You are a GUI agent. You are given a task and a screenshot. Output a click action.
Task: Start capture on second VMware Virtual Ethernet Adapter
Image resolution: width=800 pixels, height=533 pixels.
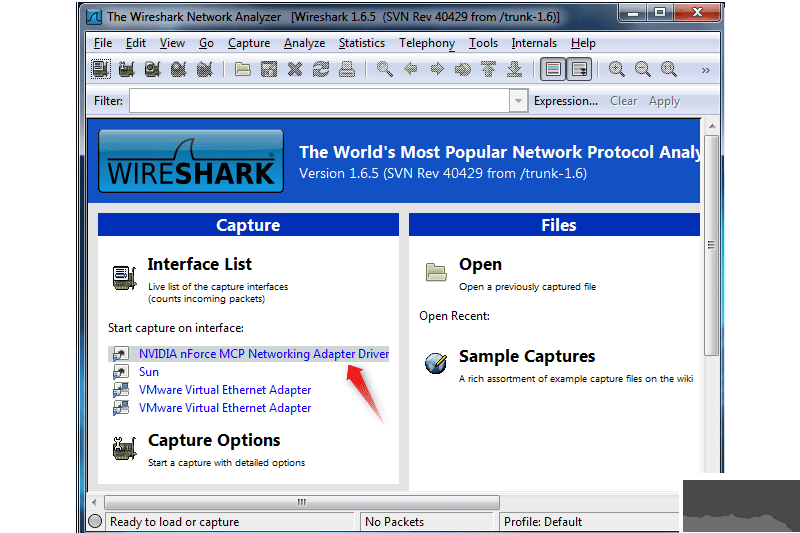click(x=224, y=408)
